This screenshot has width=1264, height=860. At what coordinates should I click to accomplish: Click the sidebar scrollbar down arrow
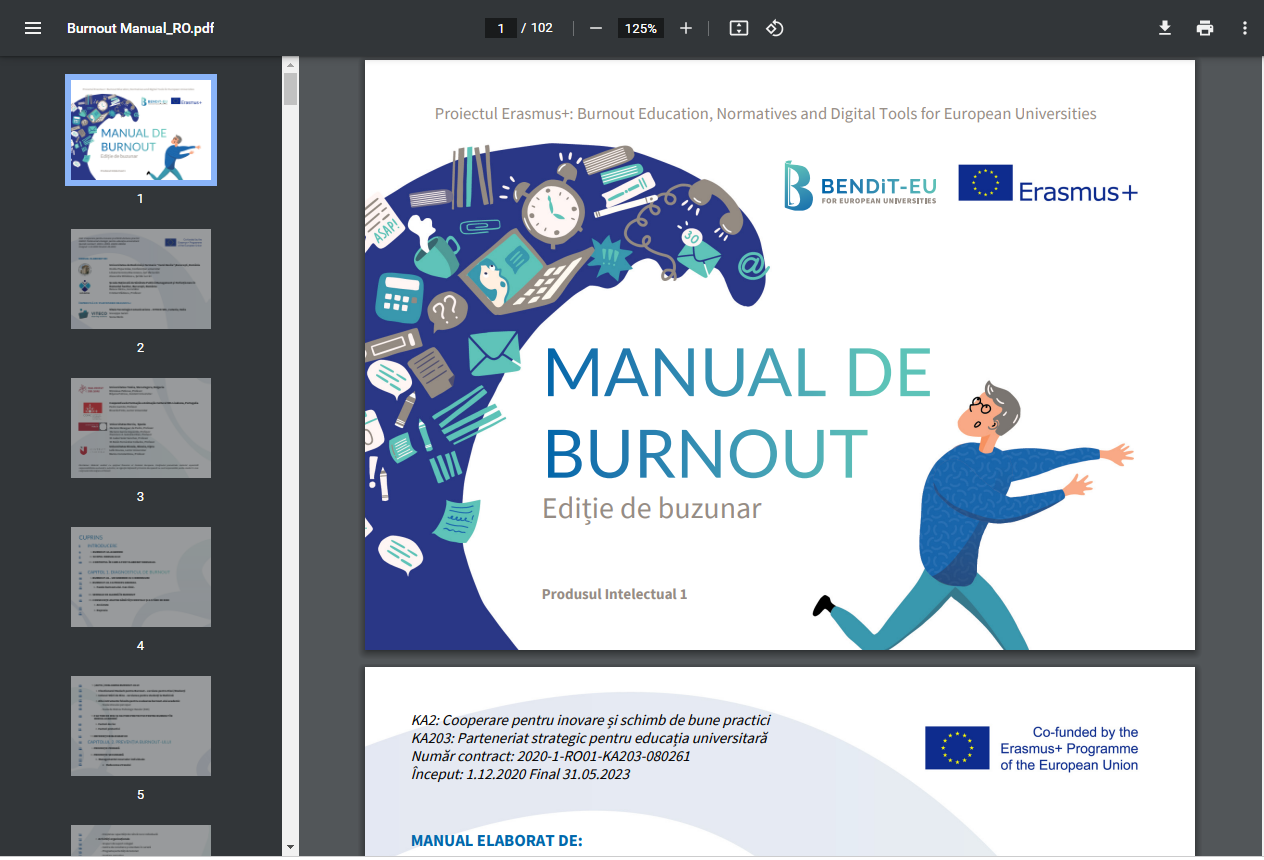tap(290, 848)
